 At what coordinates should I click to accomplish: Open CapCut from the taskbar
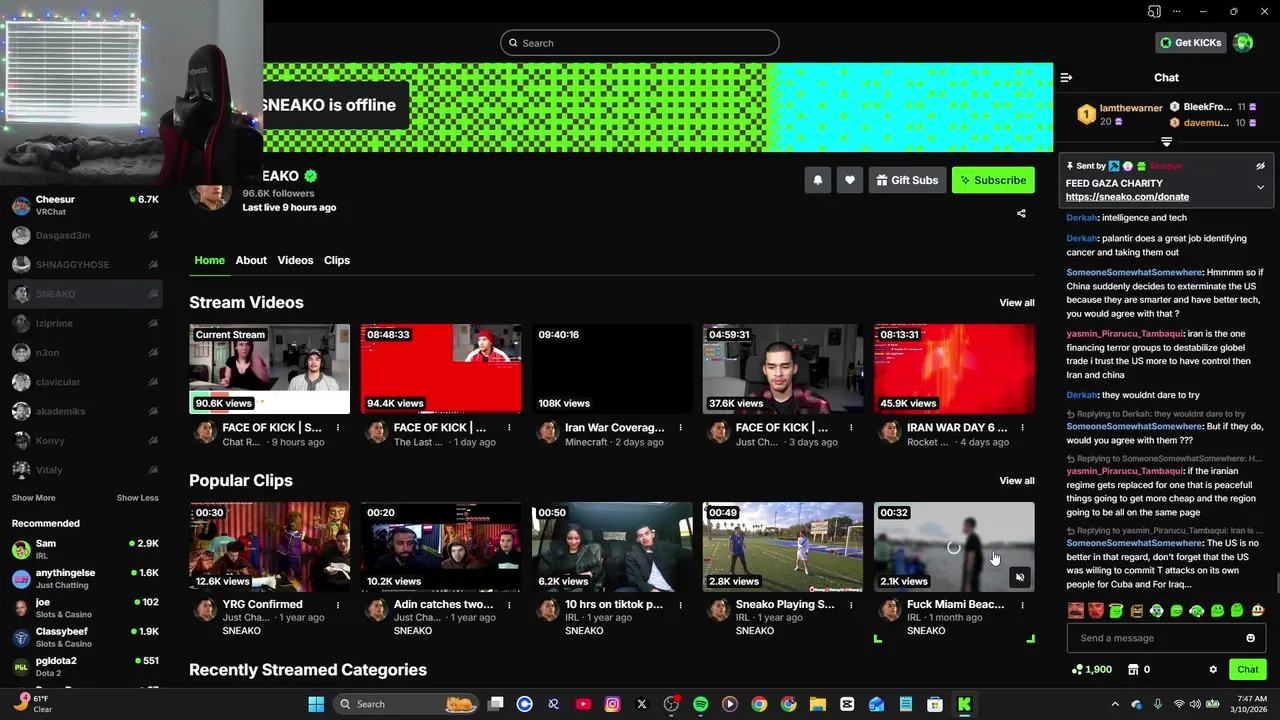coord(847,704)
